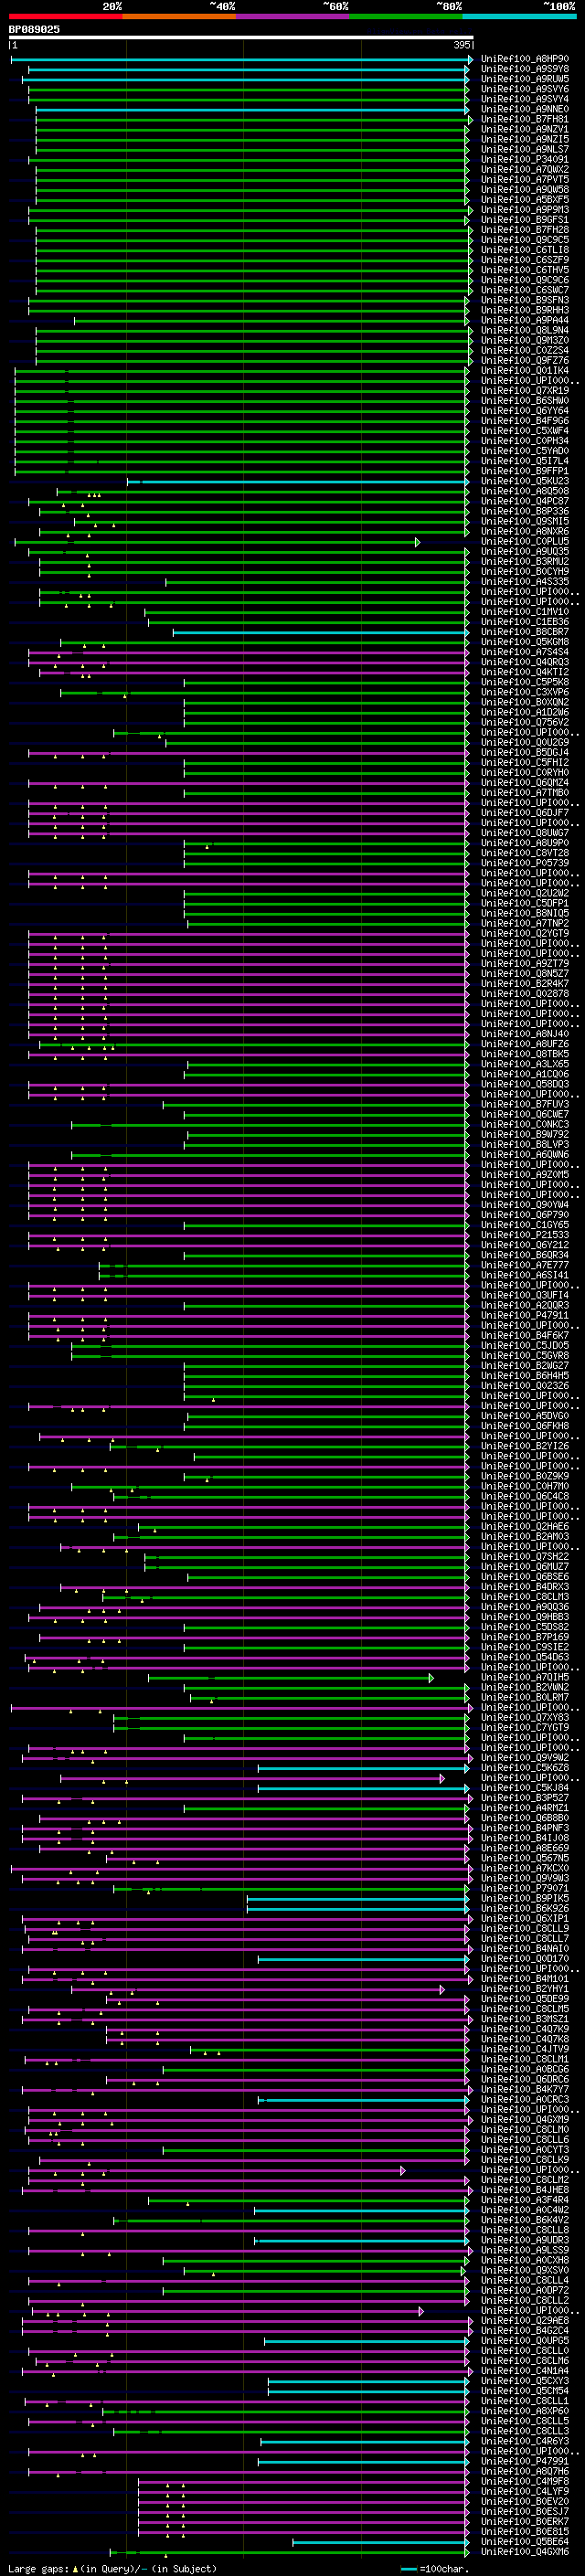
Task: Select hit label UniRef100_B6SHW0
Action: 525,401
